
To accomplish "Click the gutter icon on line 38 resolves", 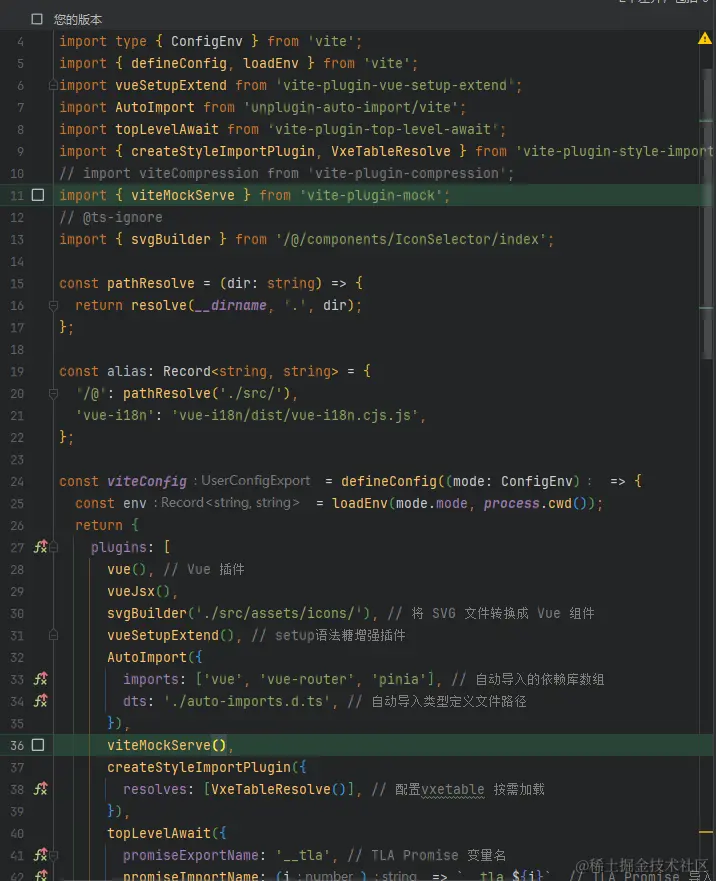I will point(40,789).
